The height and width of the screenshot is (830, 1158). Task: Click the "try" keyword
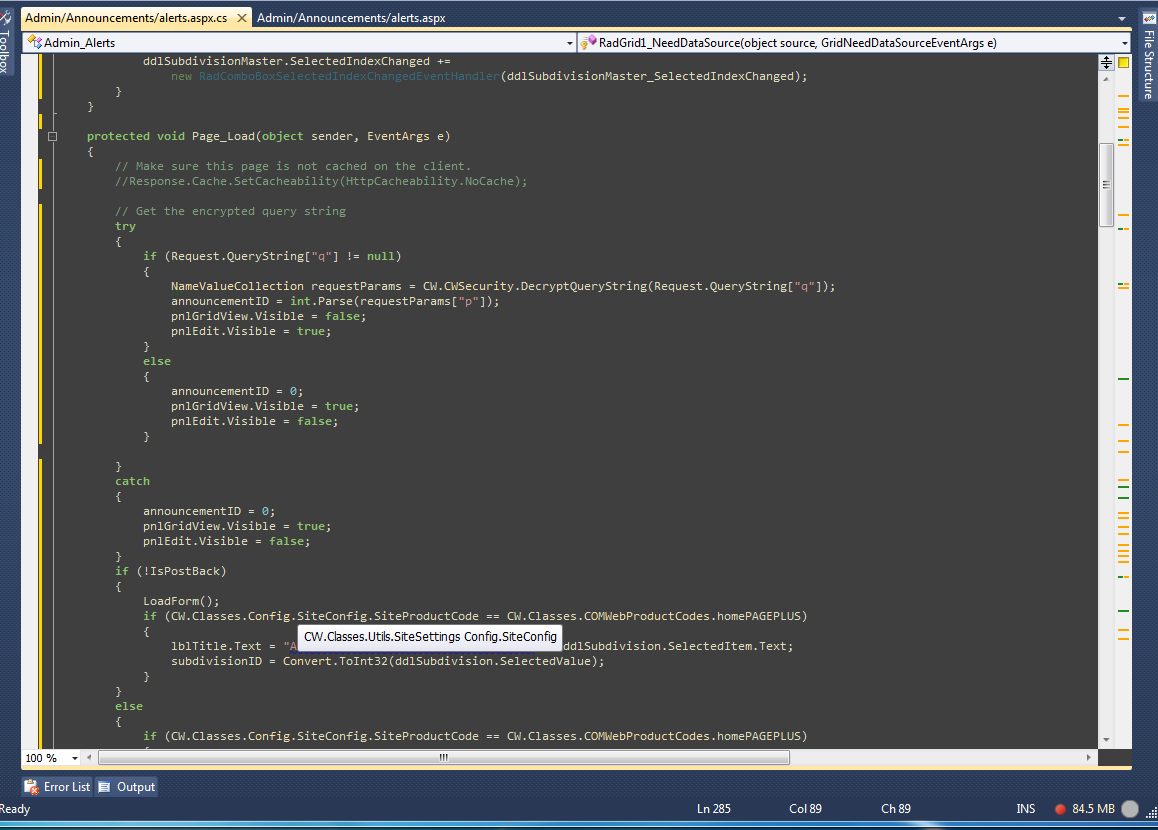126,227
